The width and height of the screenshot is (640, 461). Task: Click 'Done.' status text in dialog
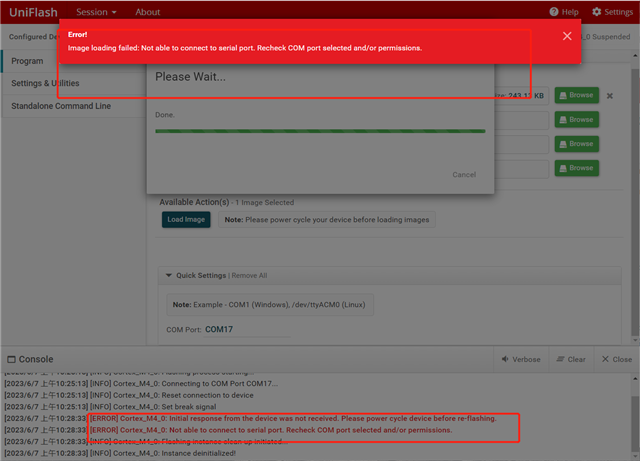165,115
